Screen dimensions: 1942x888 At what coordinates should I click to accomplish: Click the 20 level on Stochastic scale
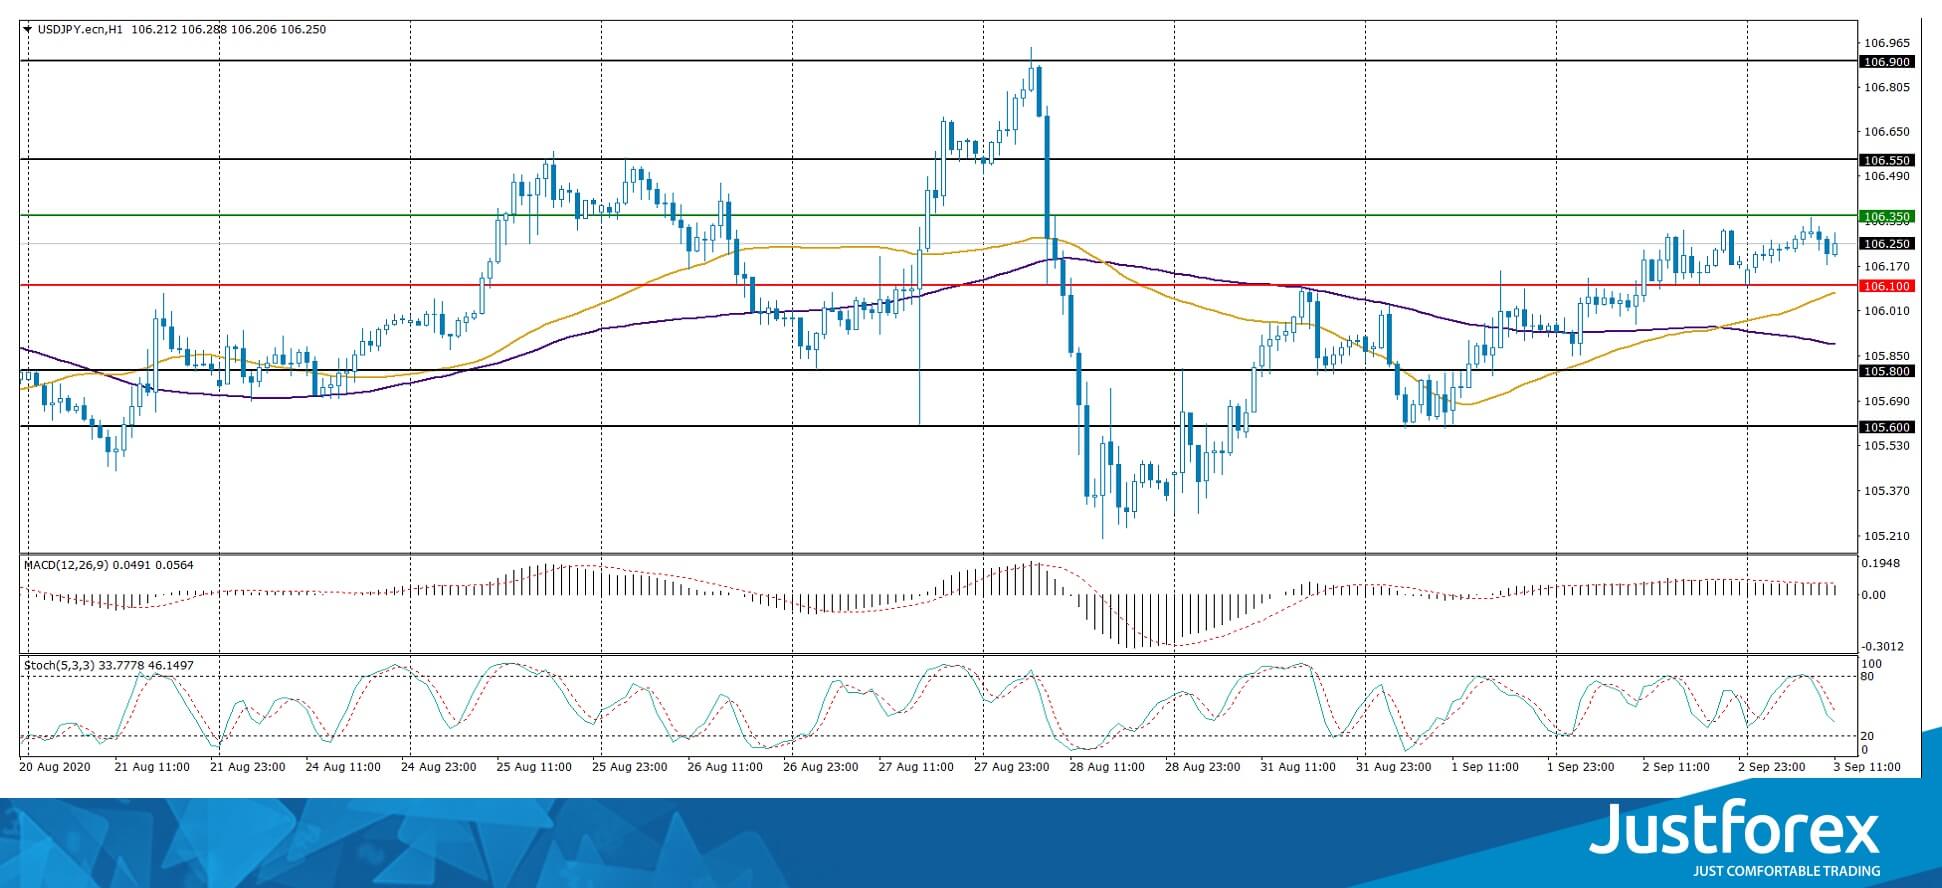coord(1868,736)
